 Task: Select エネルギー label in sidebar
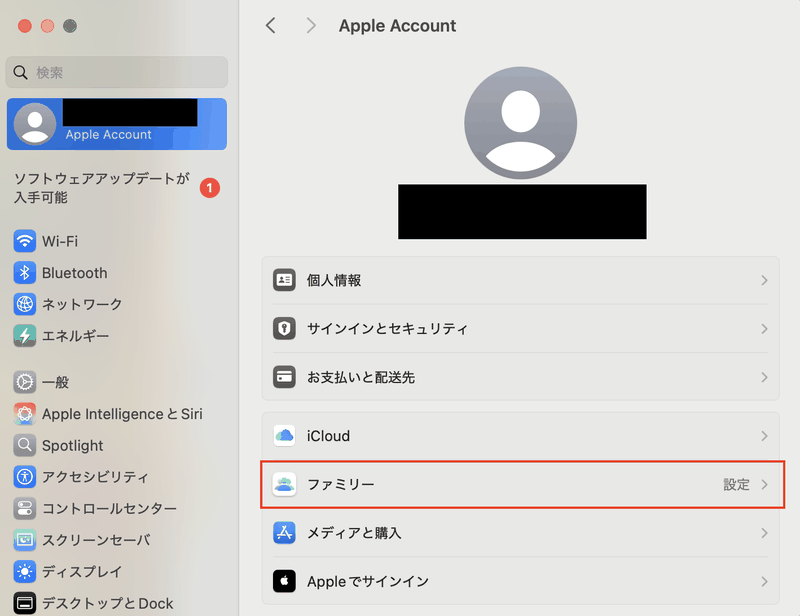(x=76, y=336)
